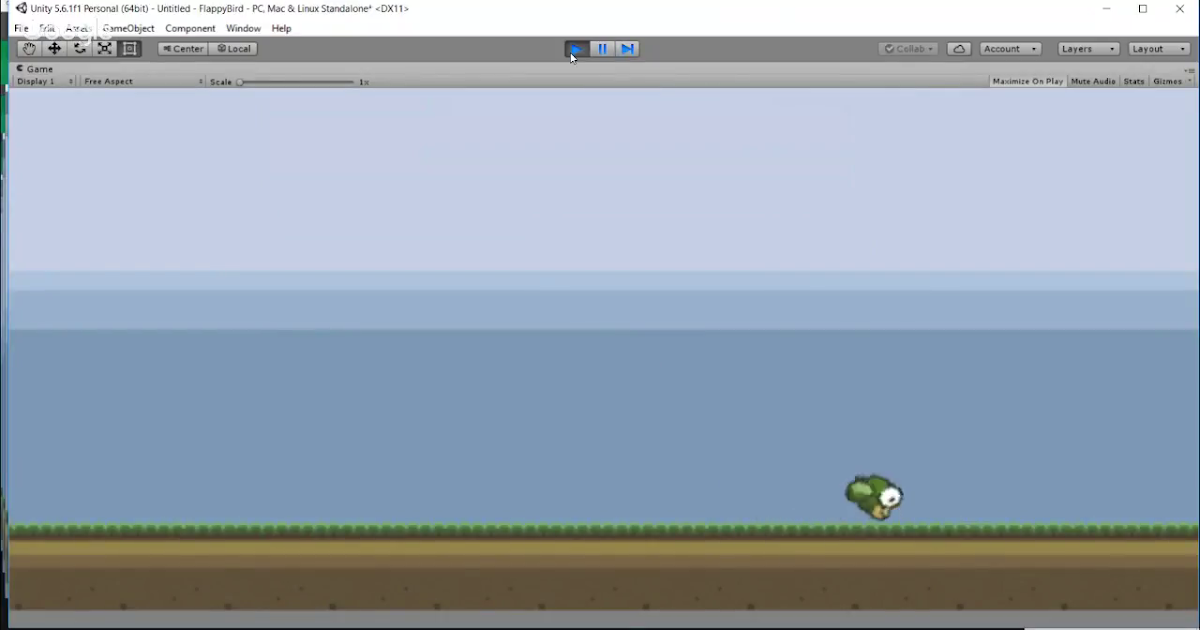Toggle Gizmos in Game view
This screenshot has width=1200, height=630.
click(1167, 81)
